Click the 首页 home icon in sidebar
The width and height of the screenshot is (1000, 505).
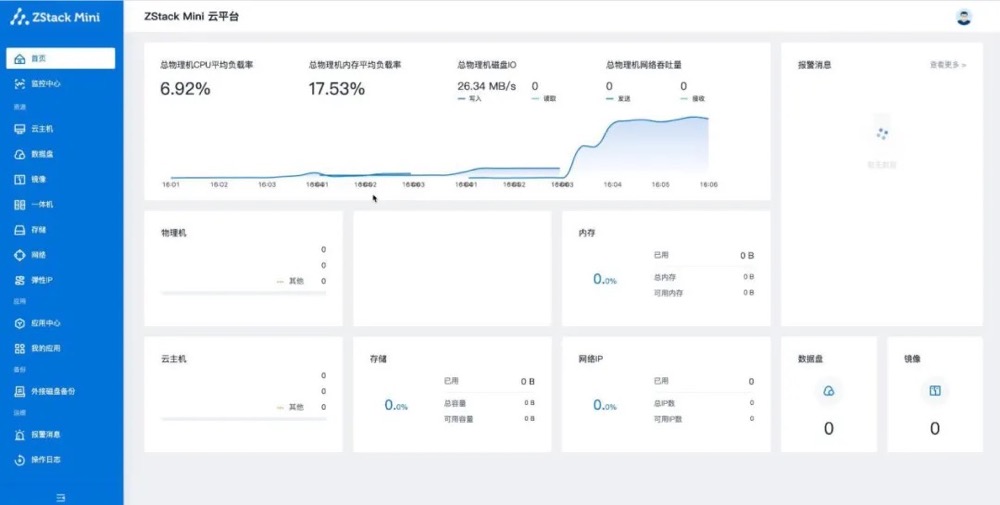coord(20,58)
